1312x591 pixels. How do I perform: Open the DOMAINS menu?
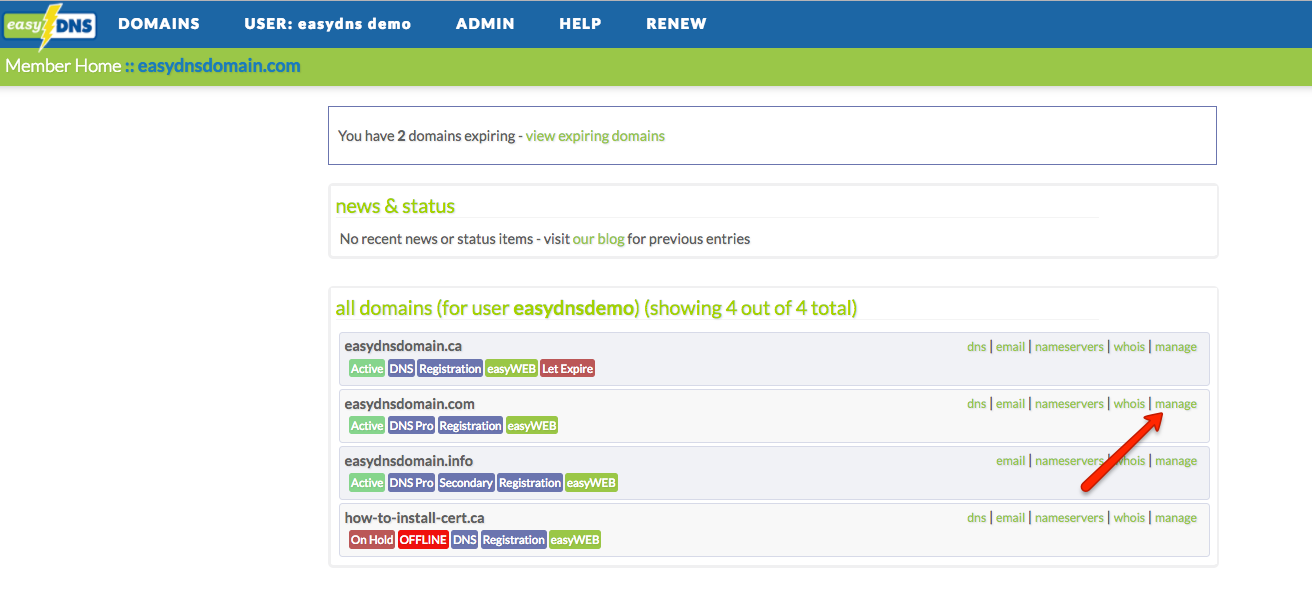click(159, 24)
